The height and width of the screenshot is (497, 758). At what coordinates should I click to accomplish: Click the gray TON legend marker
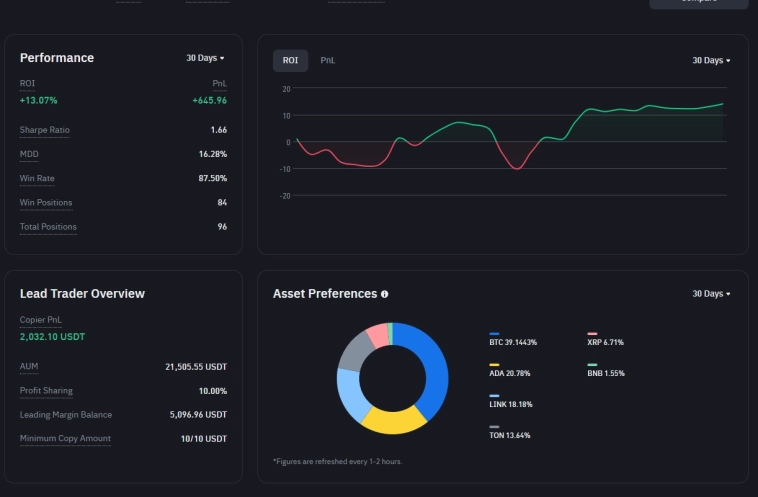click(x=494, y=427)
